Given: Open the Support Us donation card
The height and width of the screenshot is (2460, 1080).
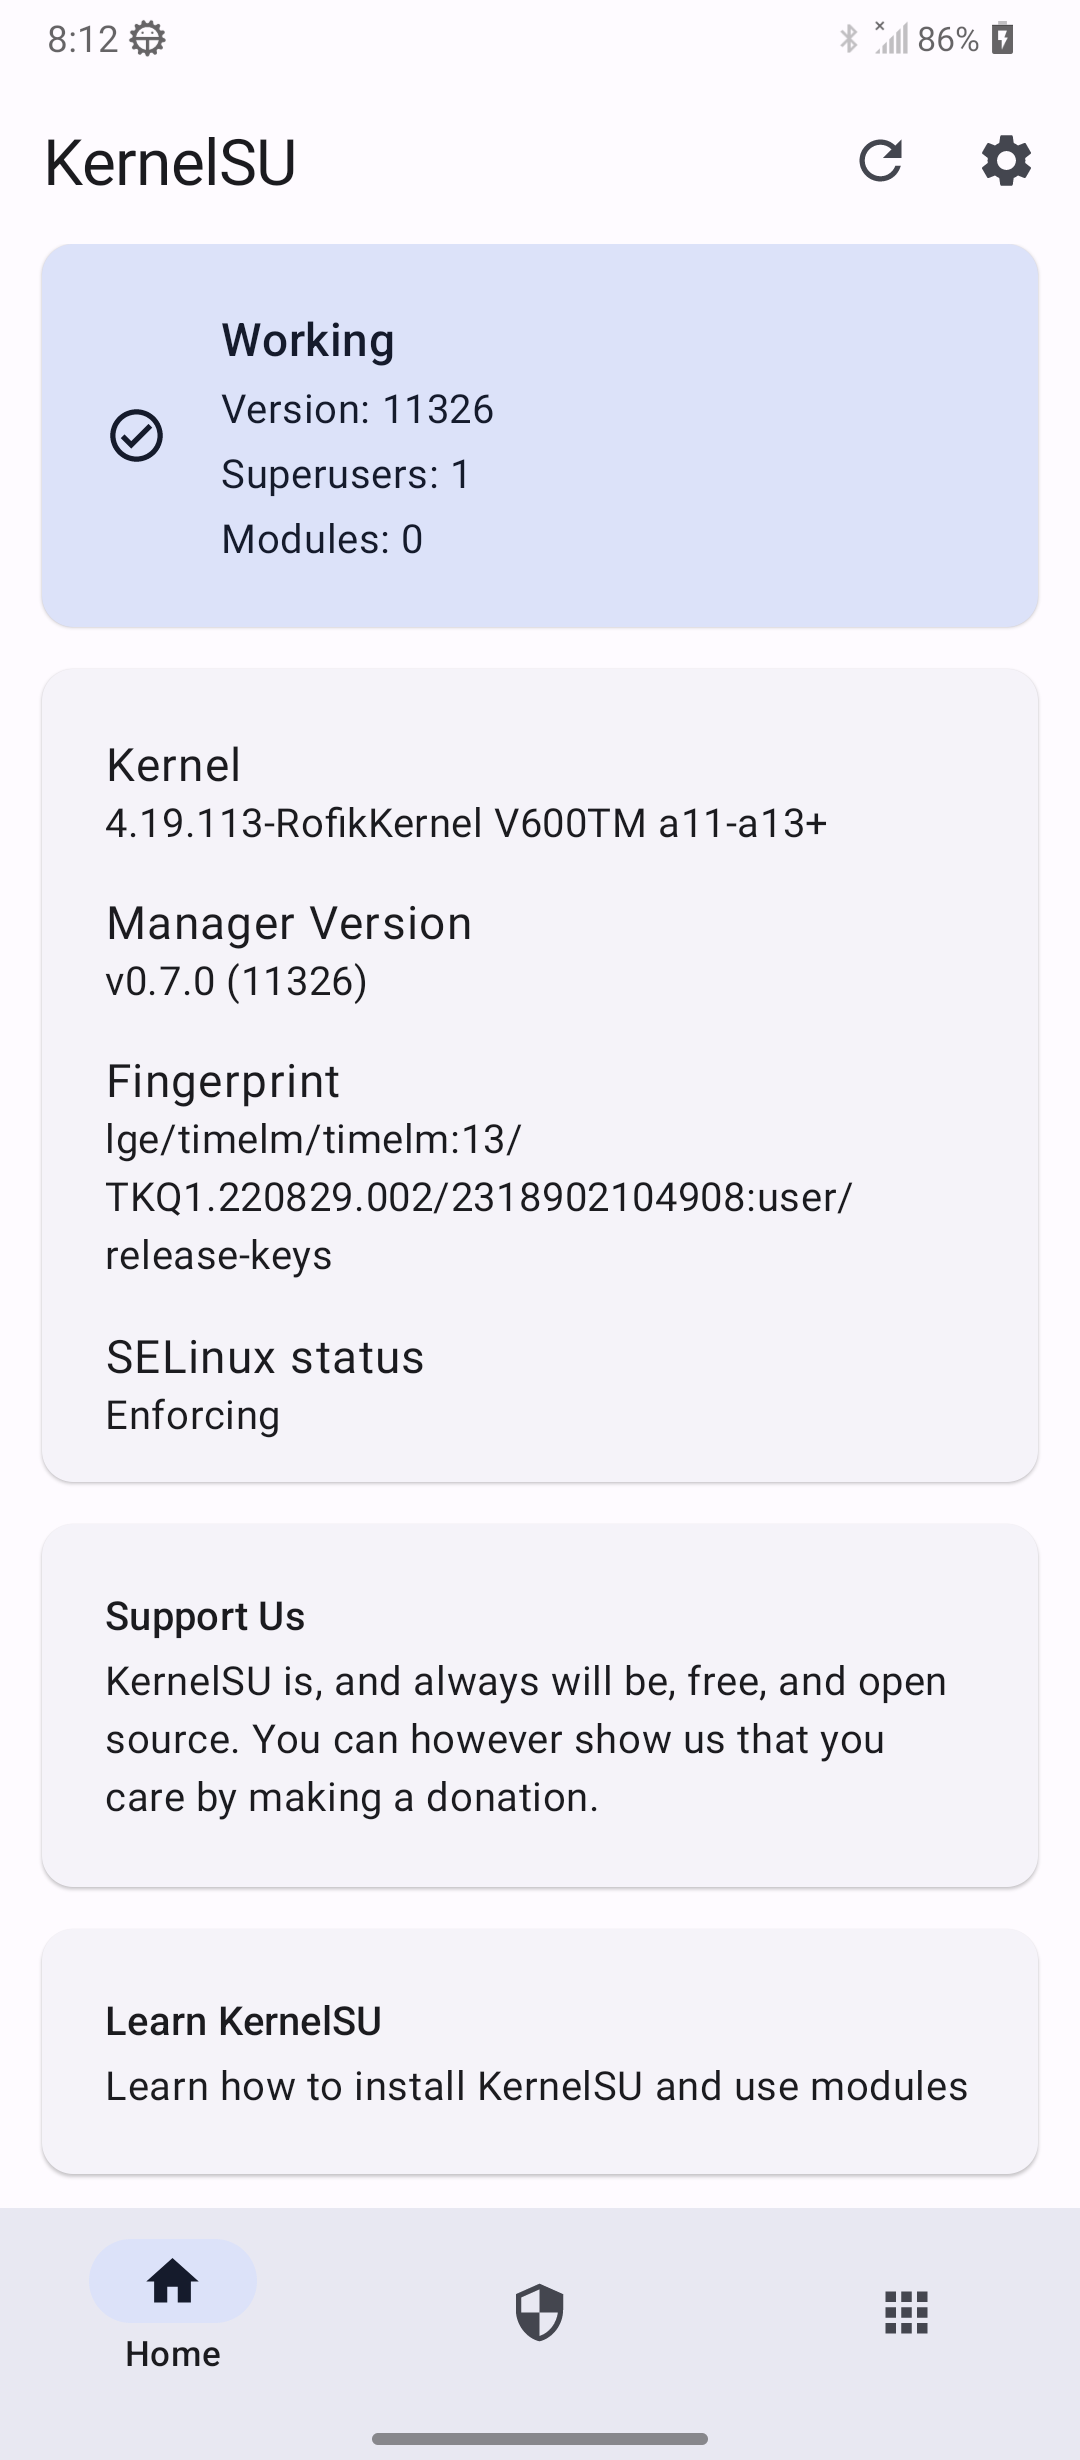Looking at the screenshot, I should point(540,1705).
